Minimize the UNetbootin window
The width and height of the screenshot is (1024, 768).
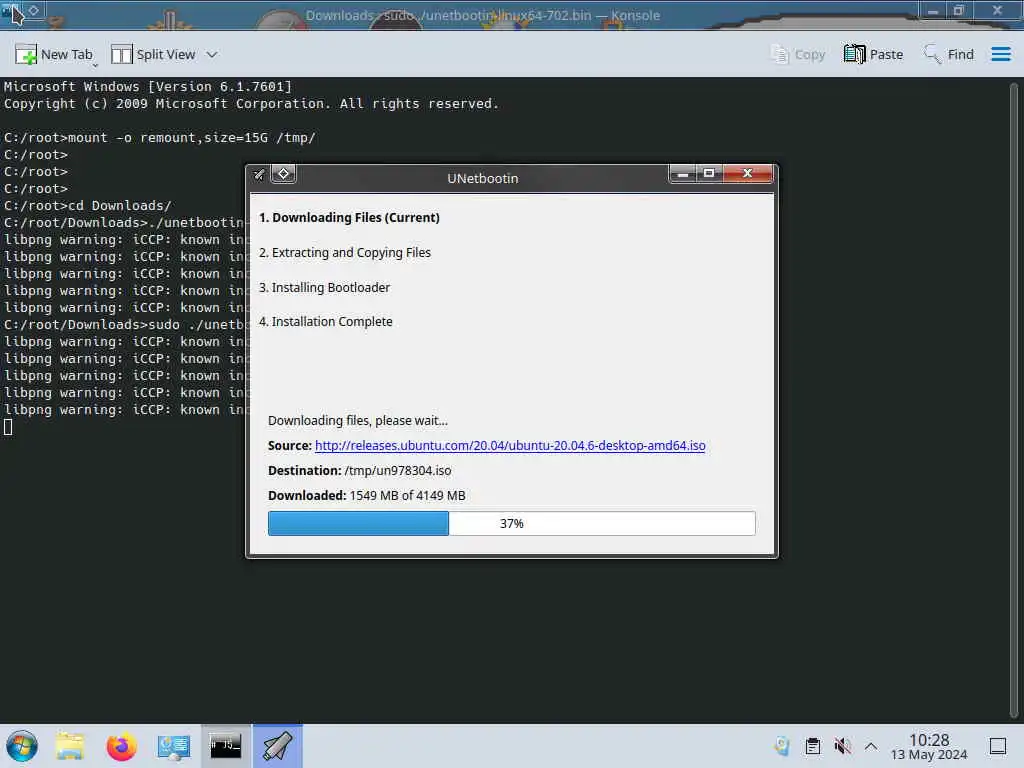[682, 174]
